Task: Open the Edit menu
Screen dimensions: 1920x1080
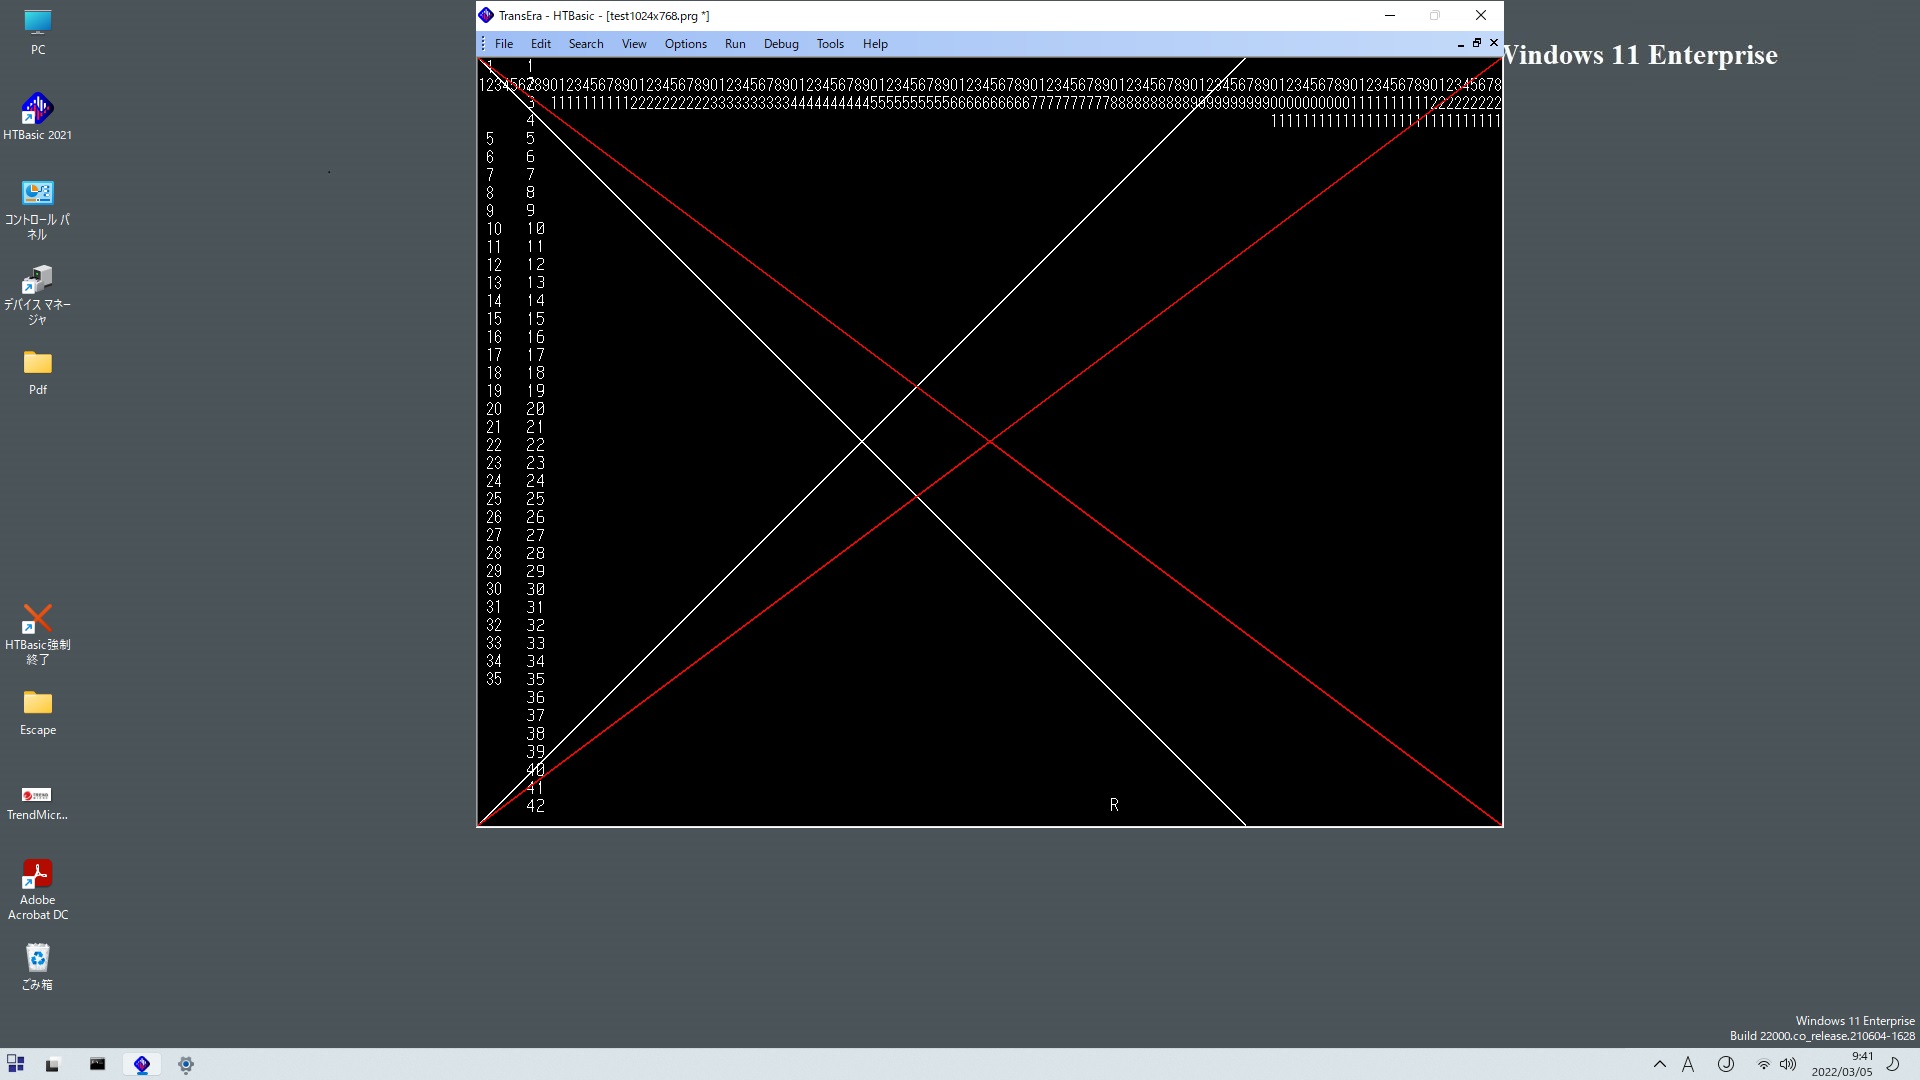Action: pos(541,44)
